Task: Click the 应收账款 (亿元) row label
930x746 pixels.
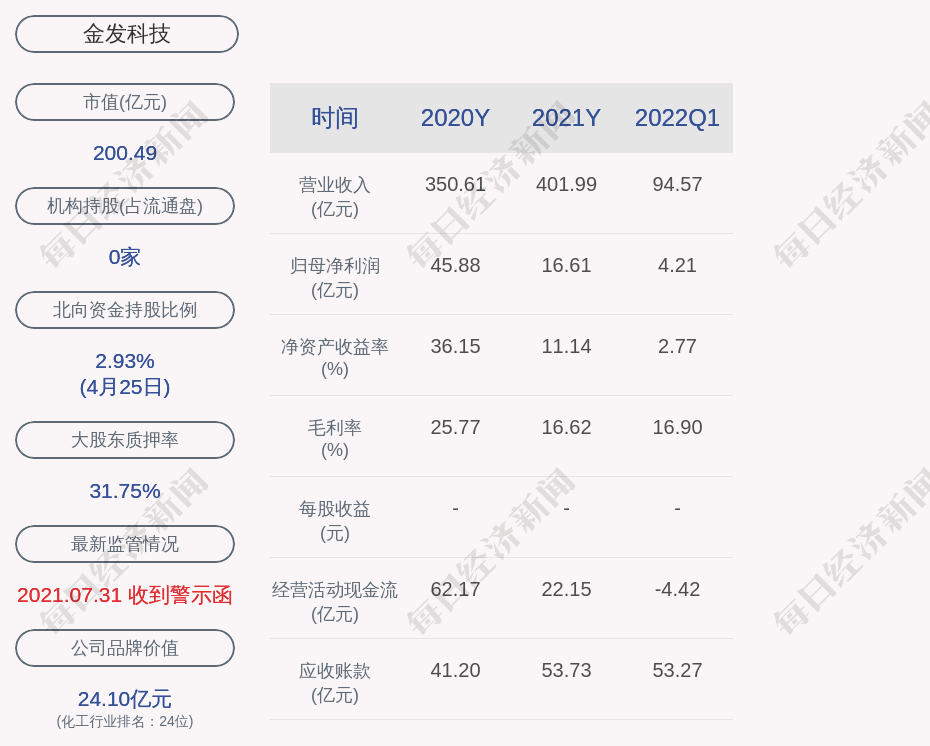Action: tap(335, 683)
